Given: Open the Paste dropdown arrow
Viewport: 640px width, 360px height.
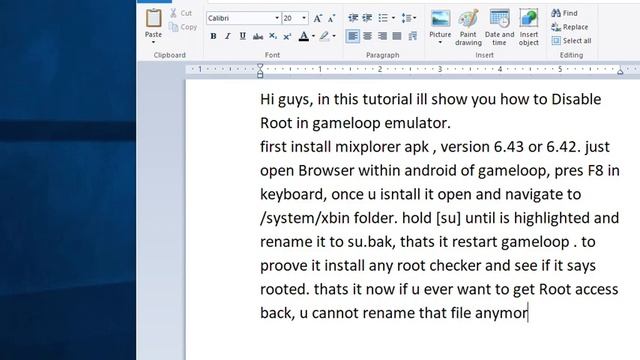Looking at the screenshot, I should pos(153,42).
